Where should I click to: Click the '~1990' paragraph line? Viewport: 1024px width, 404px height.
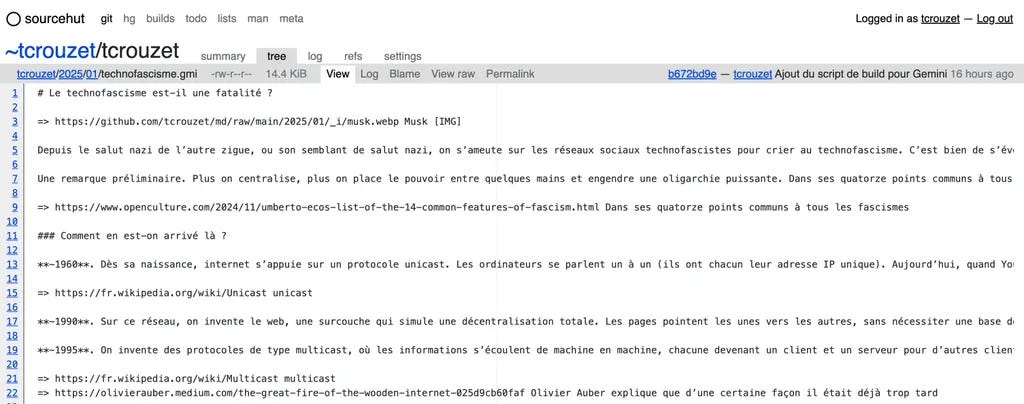[x=526, y=322]
